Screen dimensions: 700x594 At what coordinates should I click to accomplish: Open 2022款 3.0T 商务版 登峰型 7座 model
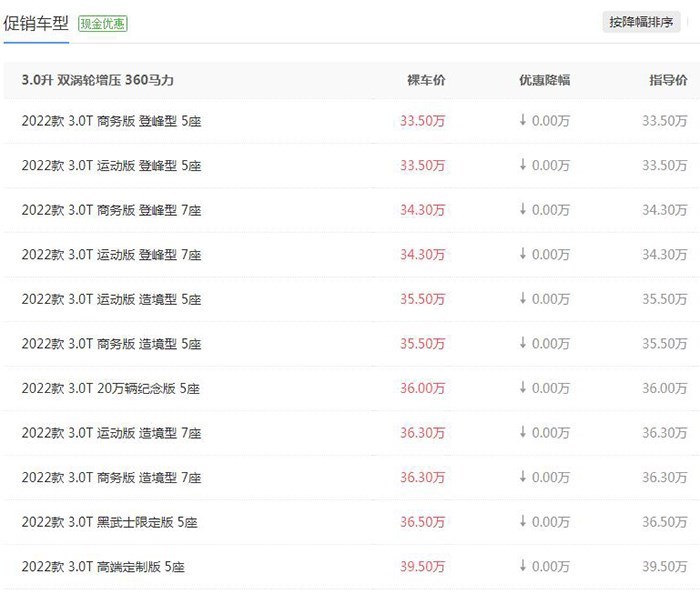tap(111, 210)
